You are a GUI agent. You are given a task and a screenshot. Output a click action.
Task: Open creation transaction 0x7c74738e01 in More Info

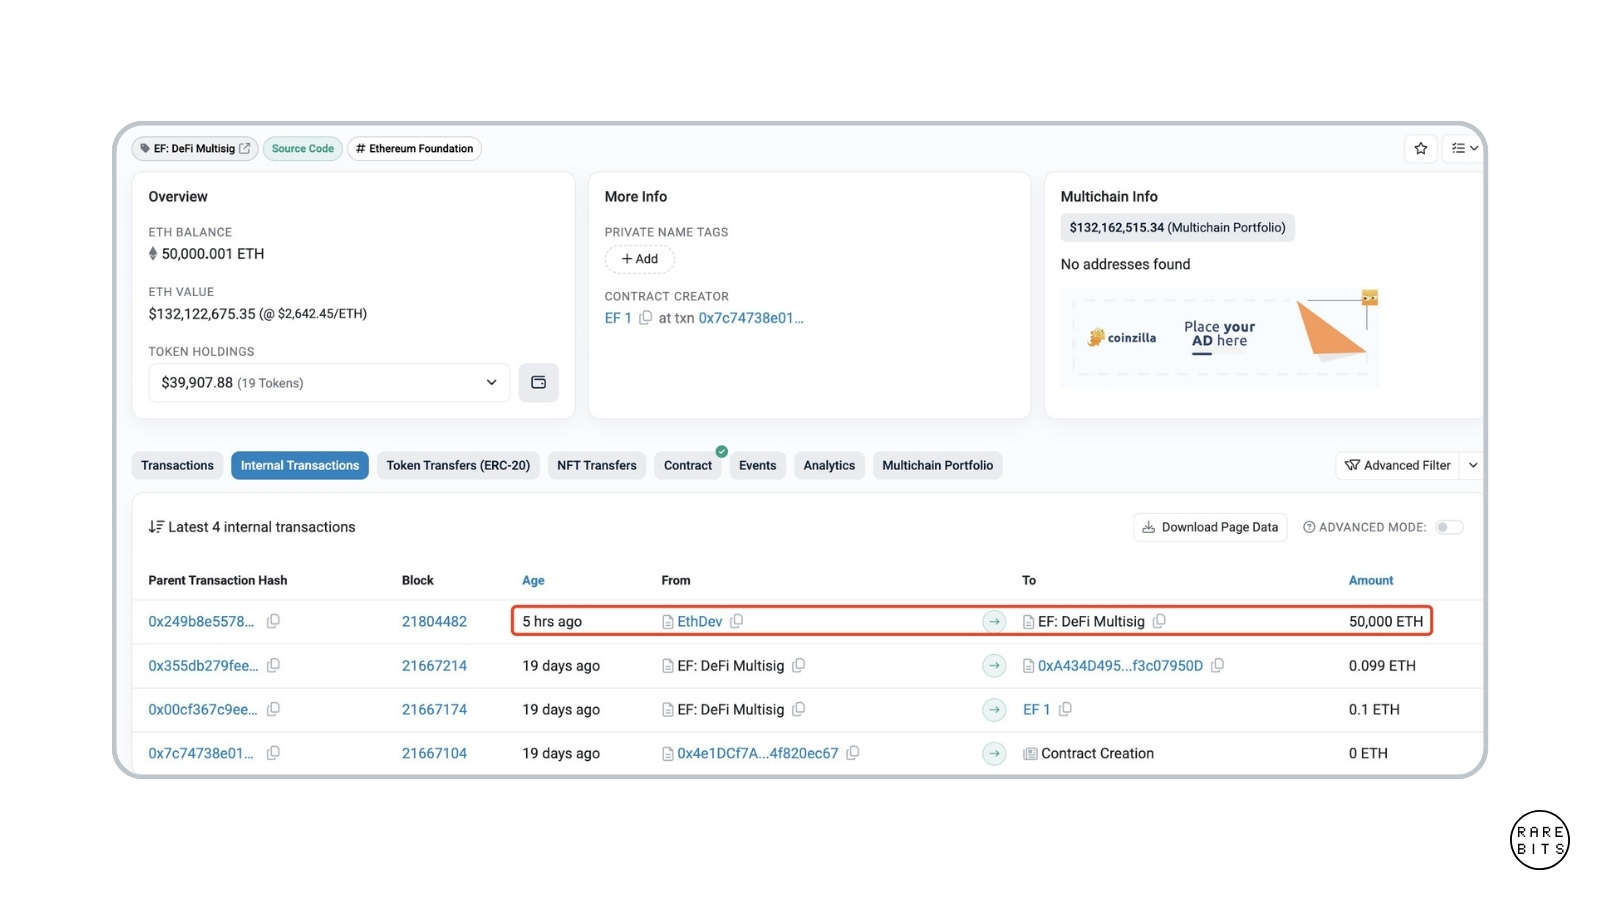(x=751, y=318)
